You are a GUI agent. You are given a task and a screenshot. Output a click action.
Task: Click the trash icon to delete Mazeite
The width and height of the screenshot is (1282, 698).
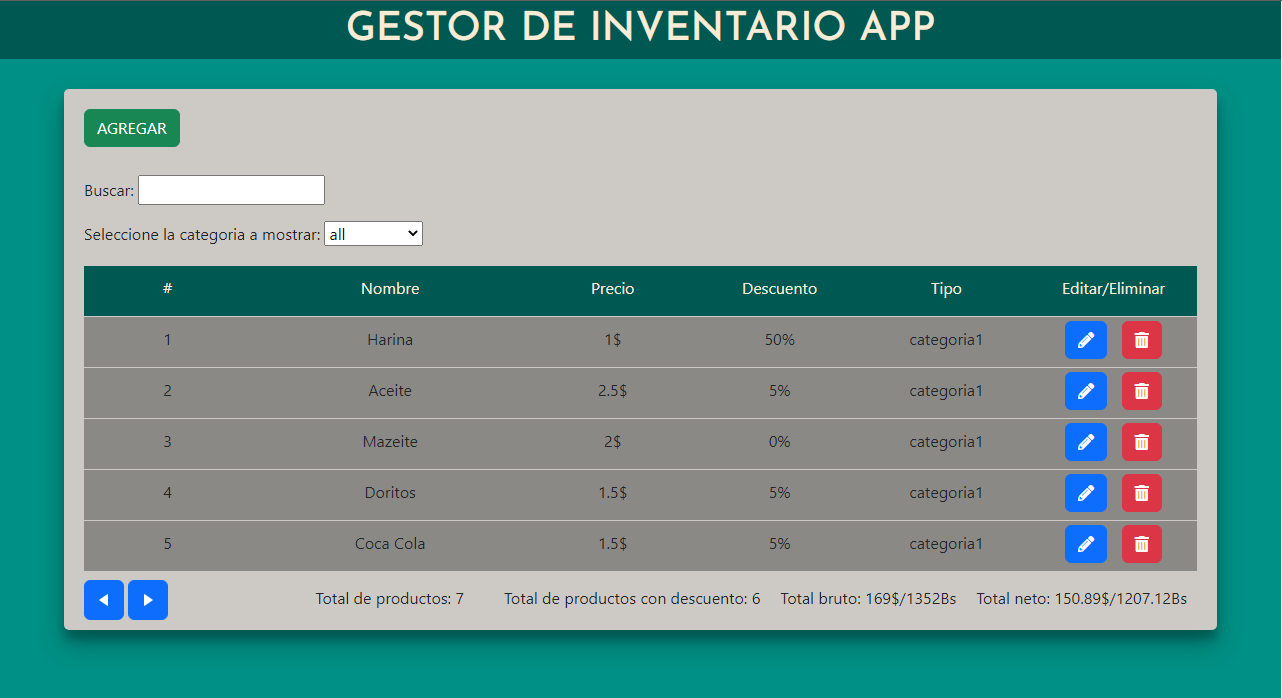click(1141, 442)
